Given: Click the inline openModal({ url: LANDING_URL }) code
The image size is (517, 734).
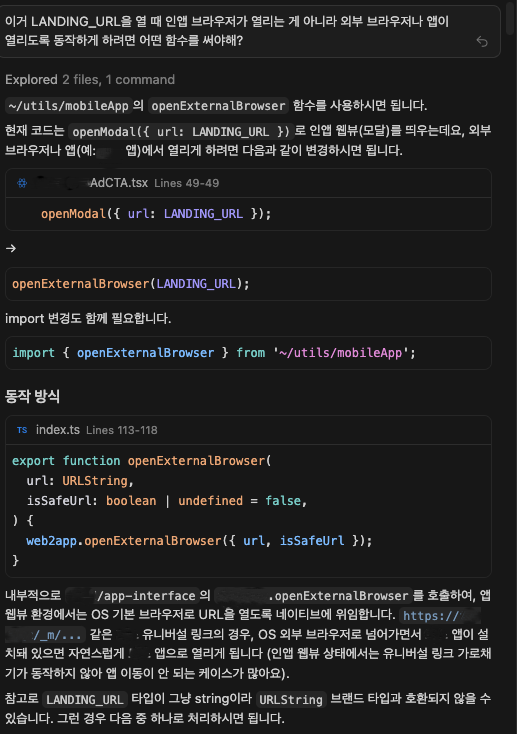Looking at the screenshot, I should tap(181, 132).
